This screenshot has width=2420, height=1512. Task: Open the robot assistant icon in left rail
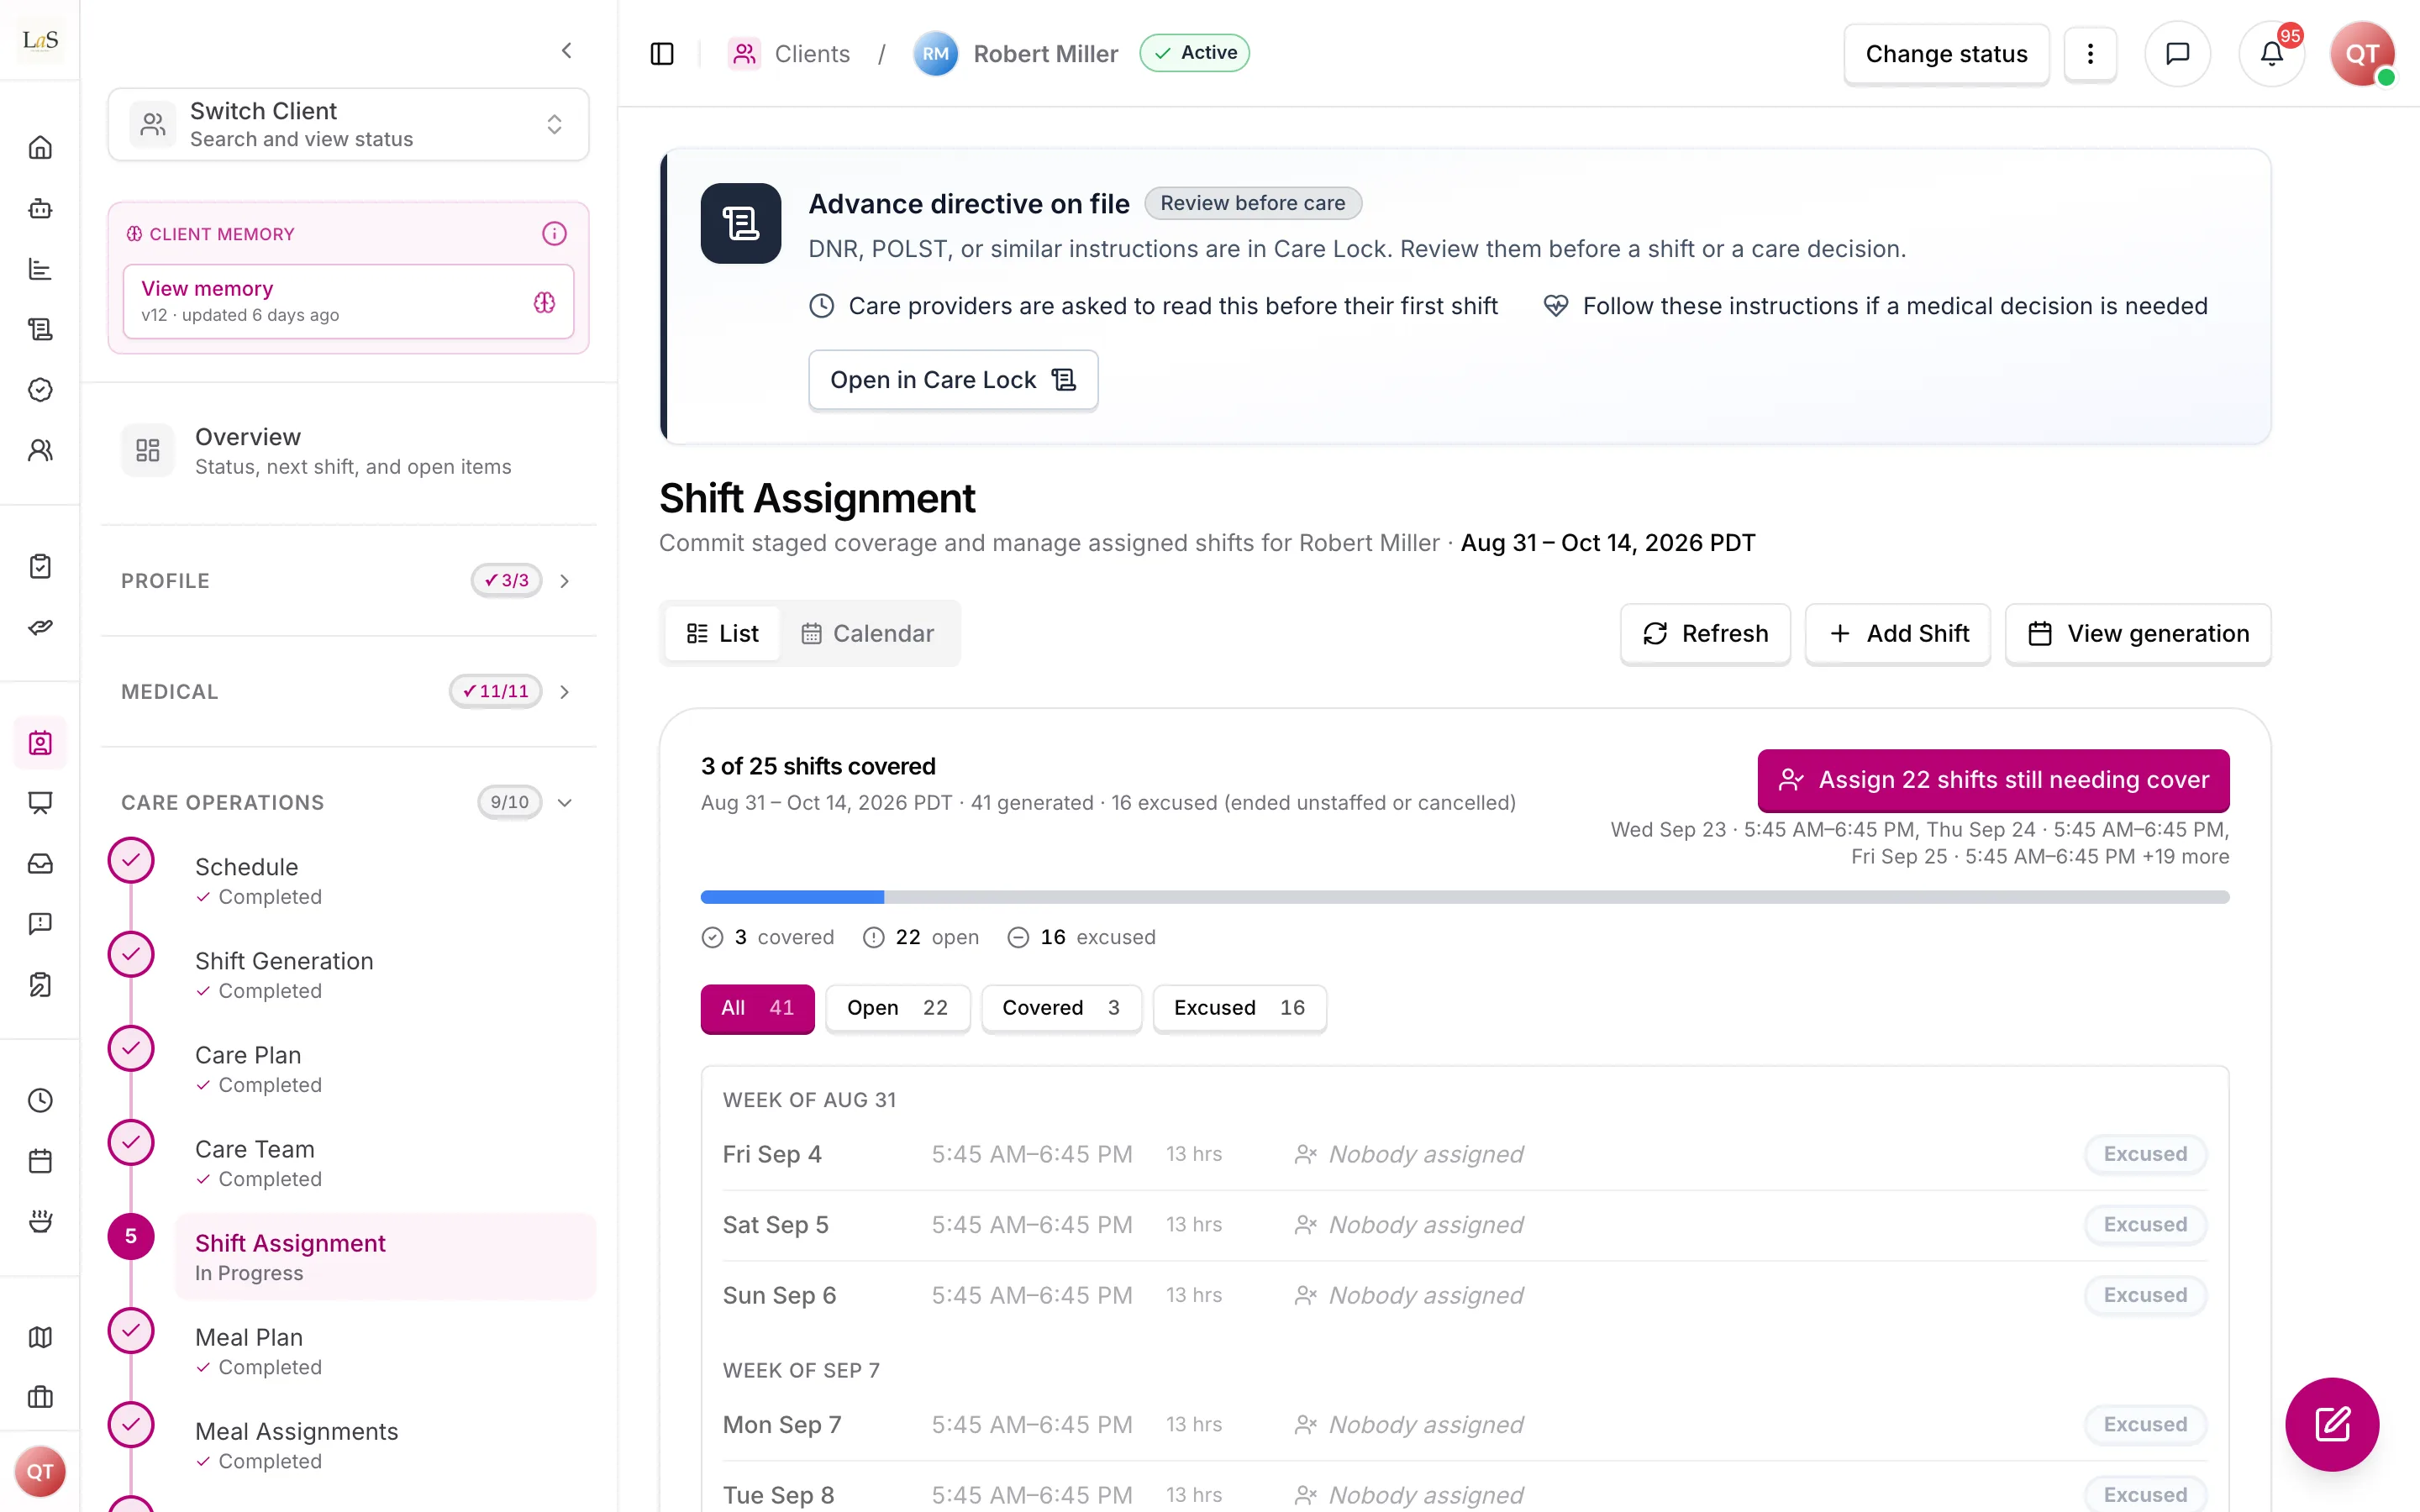coord(40,208)
